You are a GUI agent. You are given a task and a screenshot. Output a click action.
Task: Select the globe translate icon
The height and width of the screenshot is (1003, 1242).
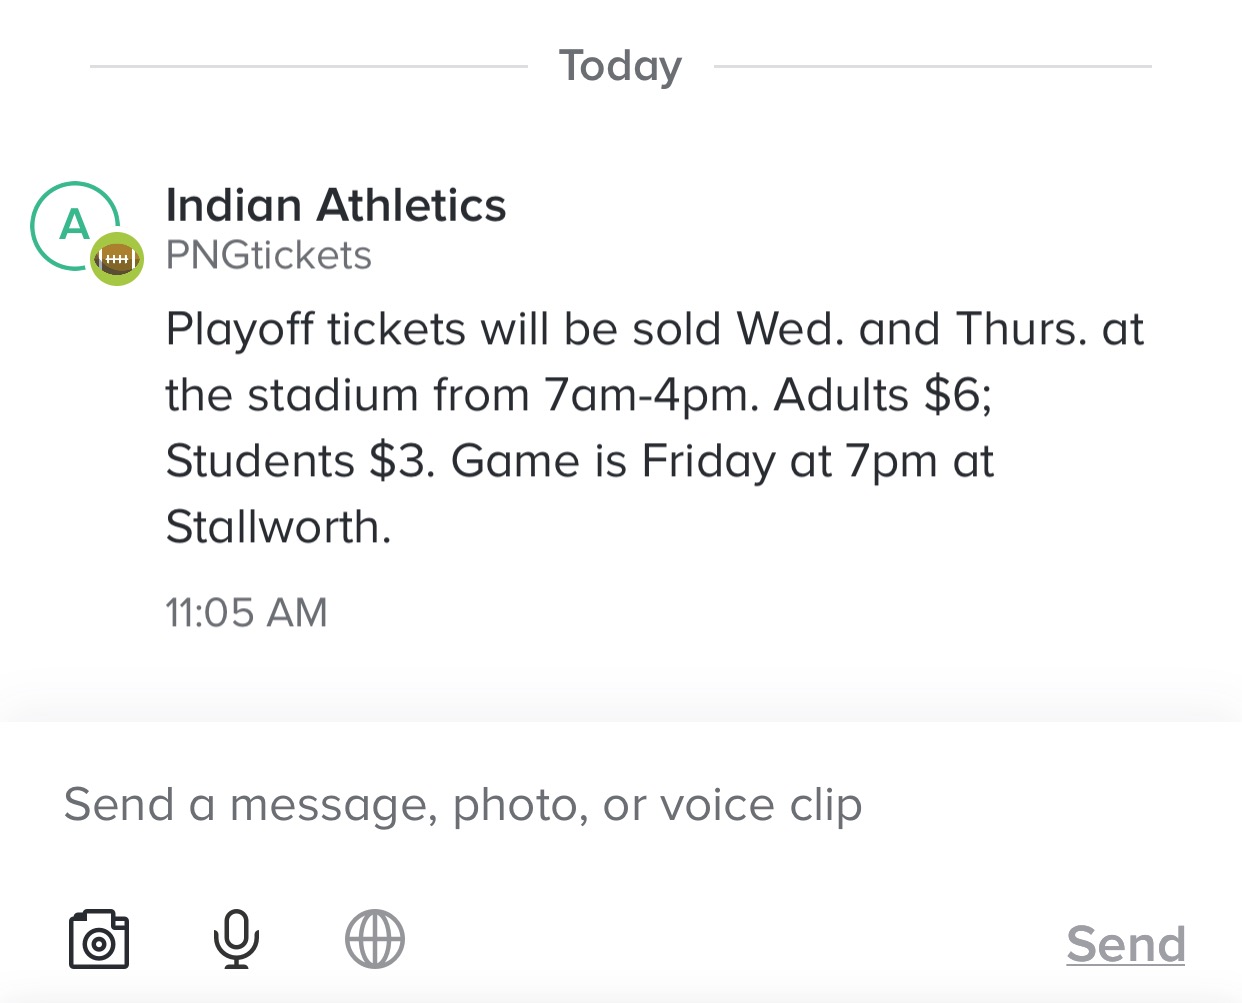pos(375,939)
